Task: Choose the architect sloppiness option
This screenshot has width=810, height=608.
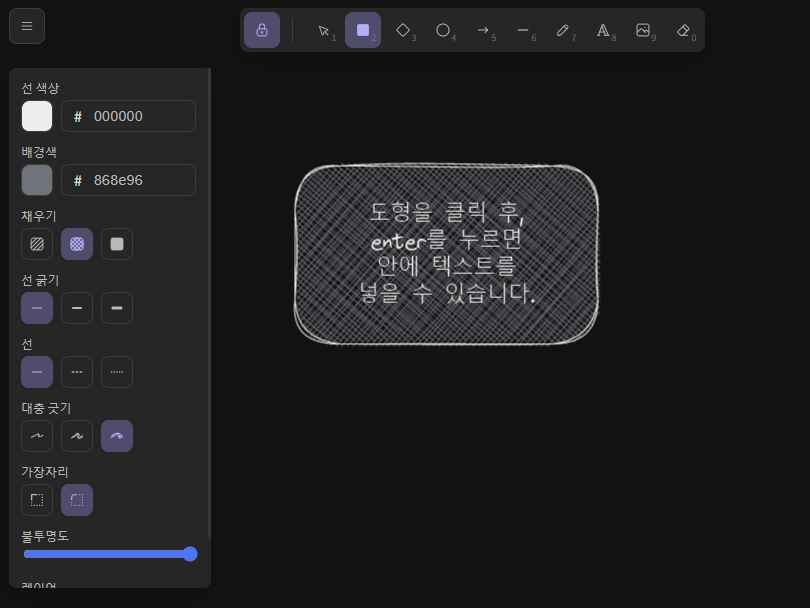Action: tap(37, 435)
